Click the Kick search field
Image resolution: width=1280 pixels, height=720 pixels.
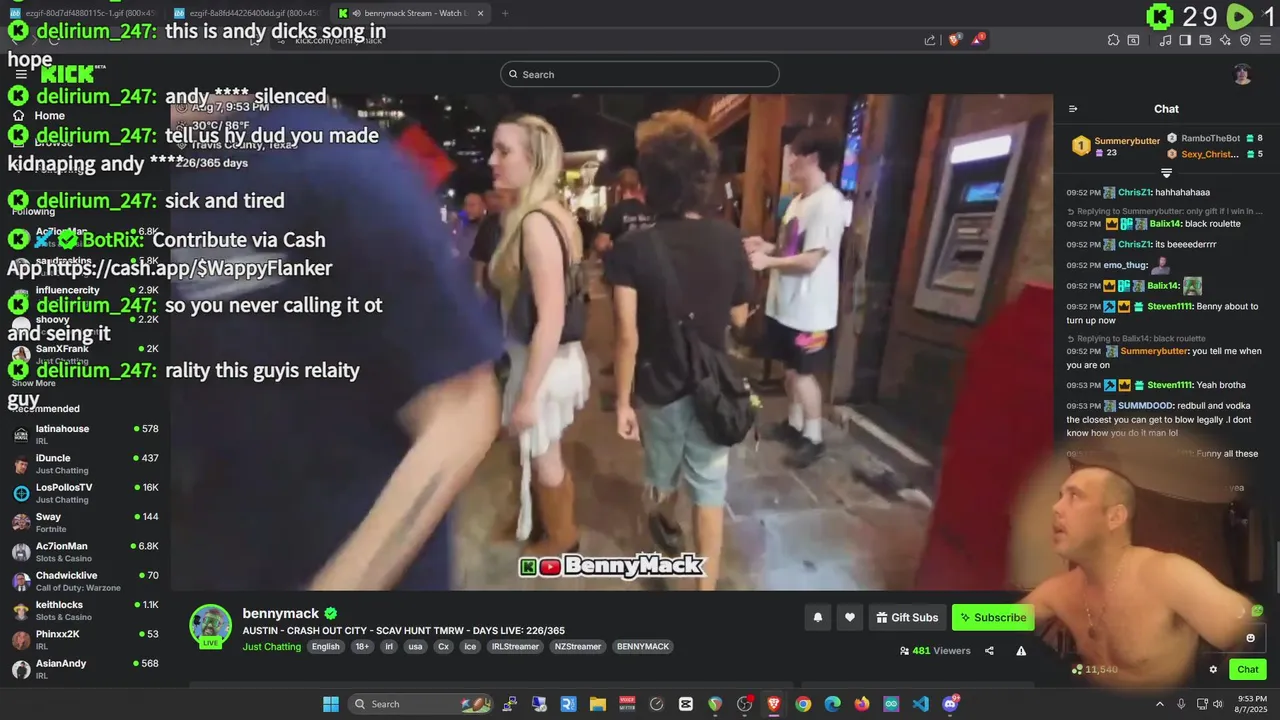click(640, 74)
